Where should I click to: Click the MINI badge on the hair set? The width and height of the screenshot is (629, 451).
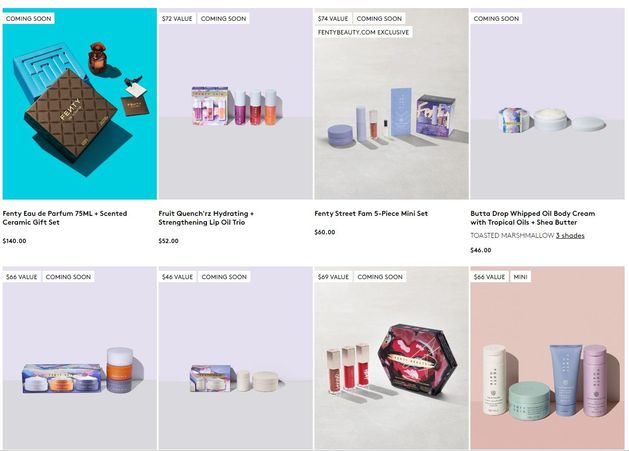coord(520,277)
